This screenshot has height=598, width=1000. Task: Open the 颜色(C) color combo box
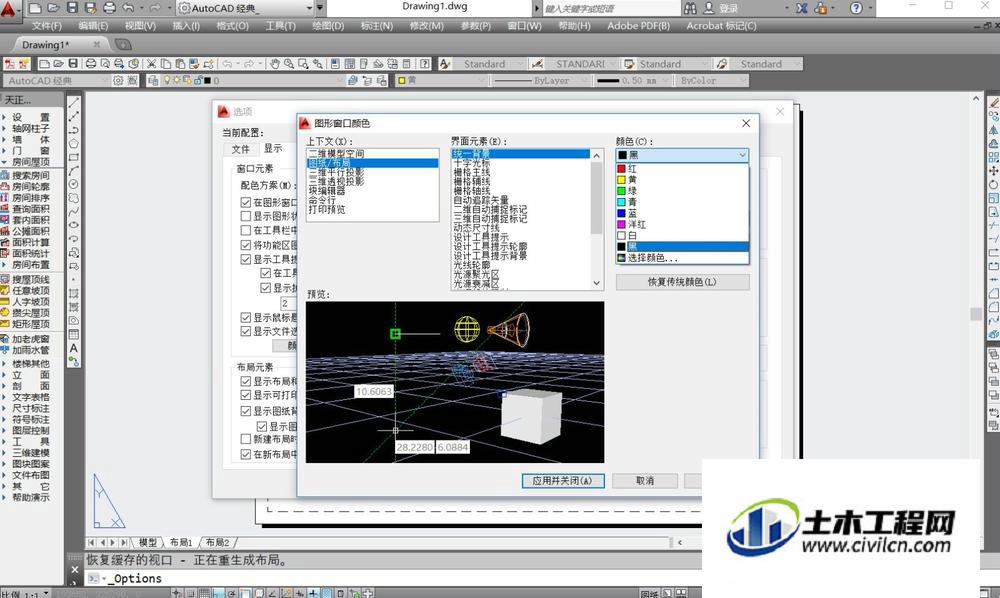click(682, 155)
